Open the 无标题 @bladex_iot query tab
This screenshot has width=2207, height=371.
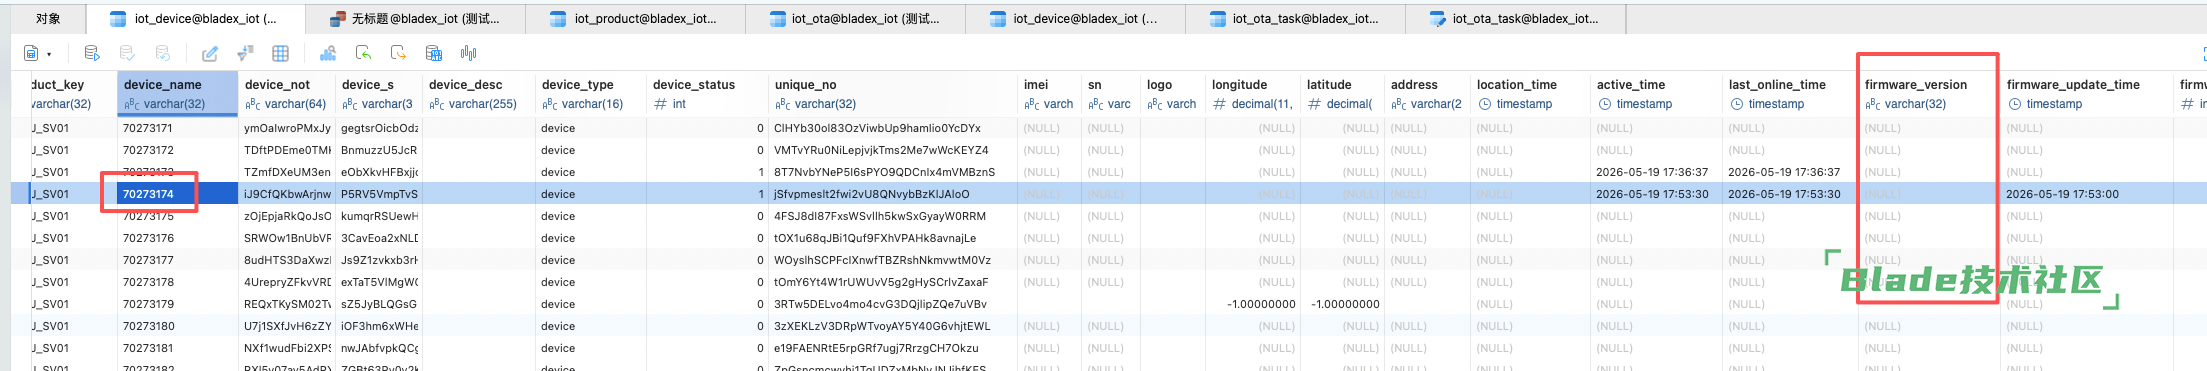[x=416, y=19]
